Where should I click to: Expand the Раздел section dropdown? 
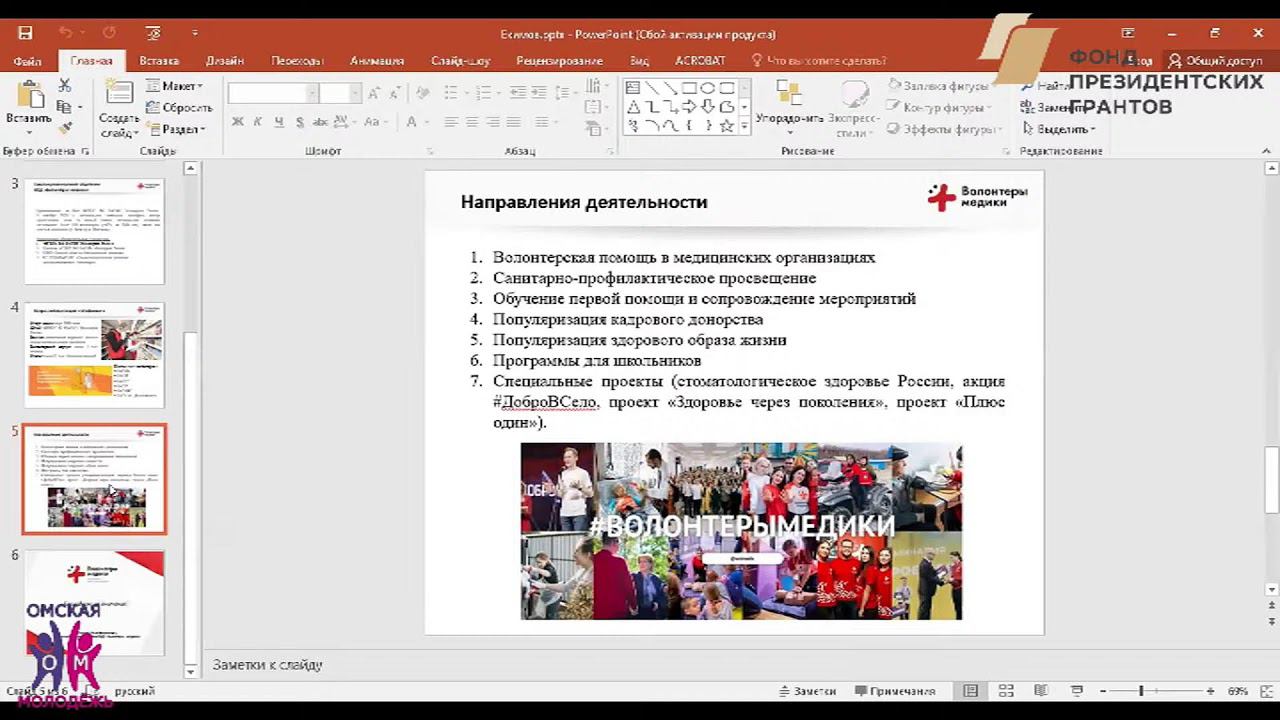click(x=176, y=129)
